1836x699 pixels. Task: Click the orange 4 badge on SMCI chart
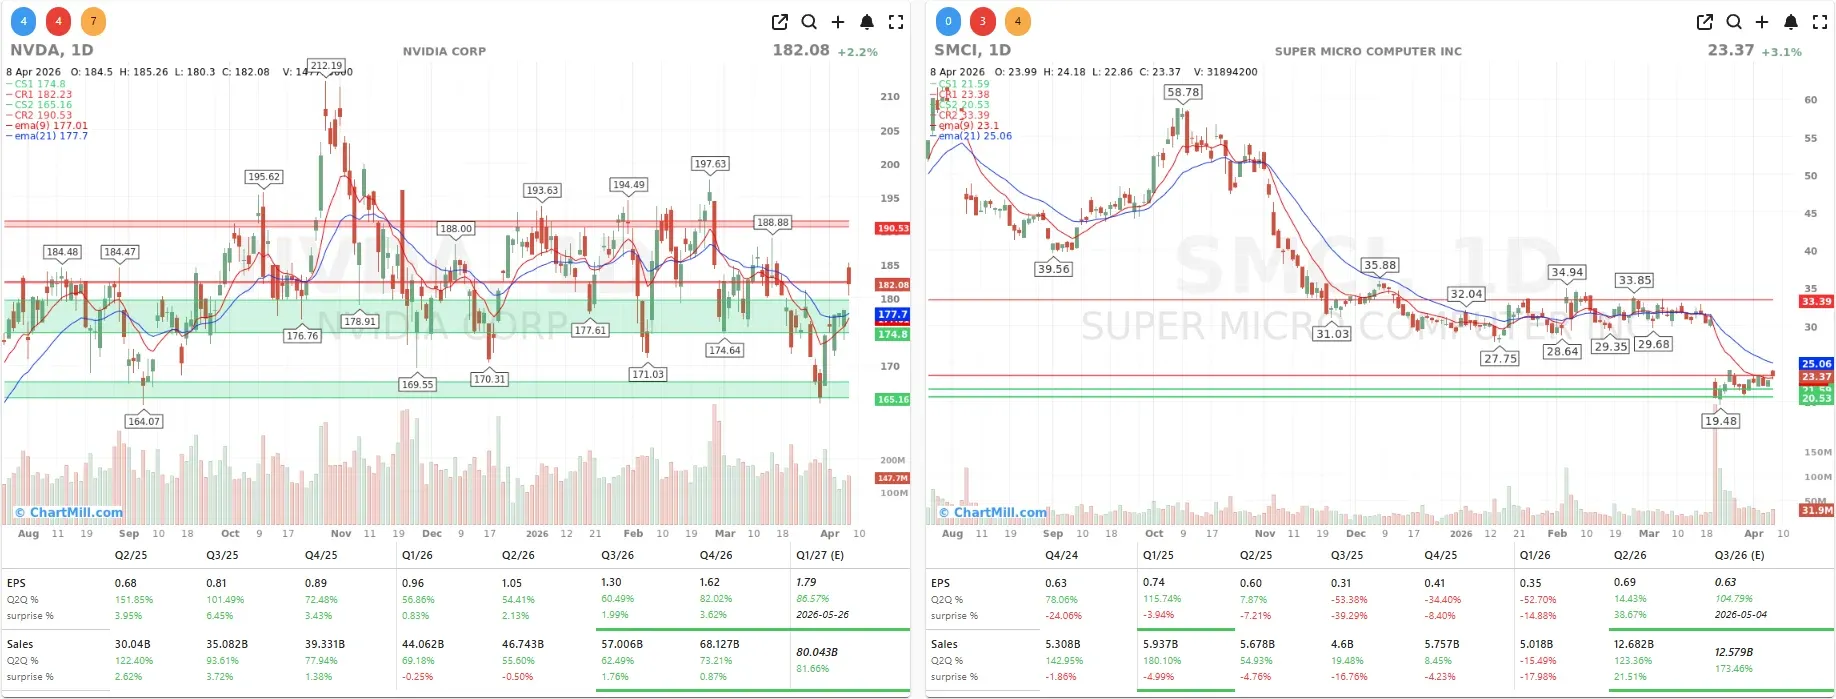[1018, 21]
